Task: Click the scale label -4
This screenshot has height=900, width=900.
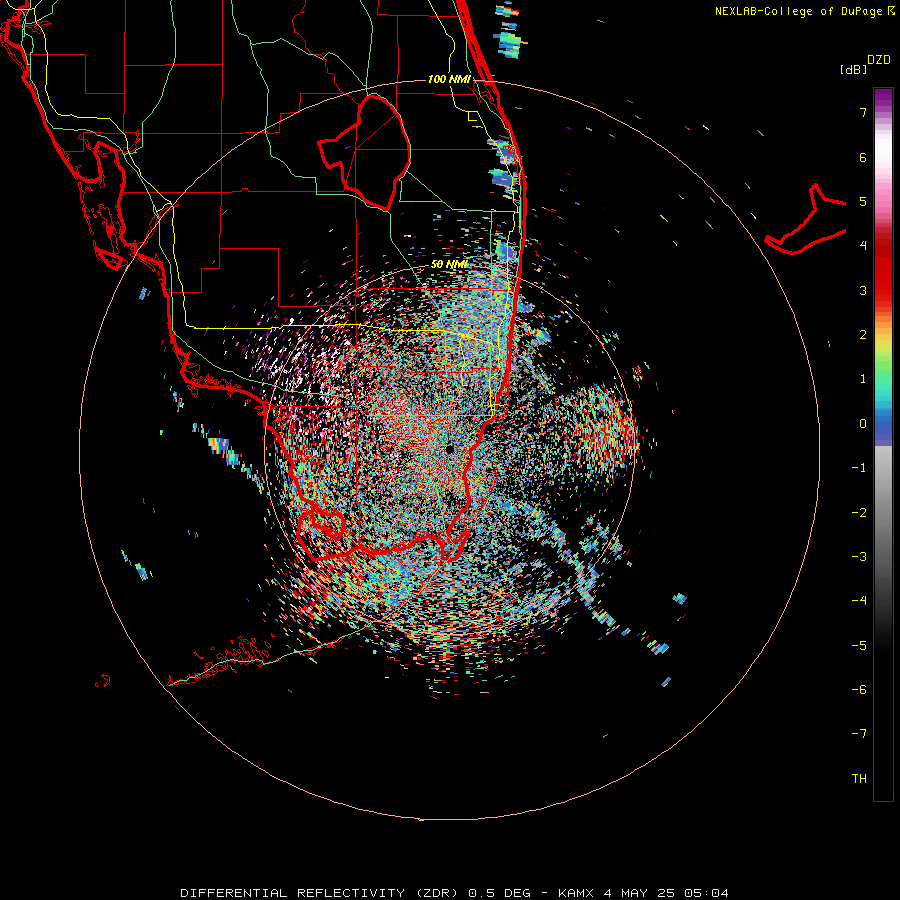Action: pos(859,601)
